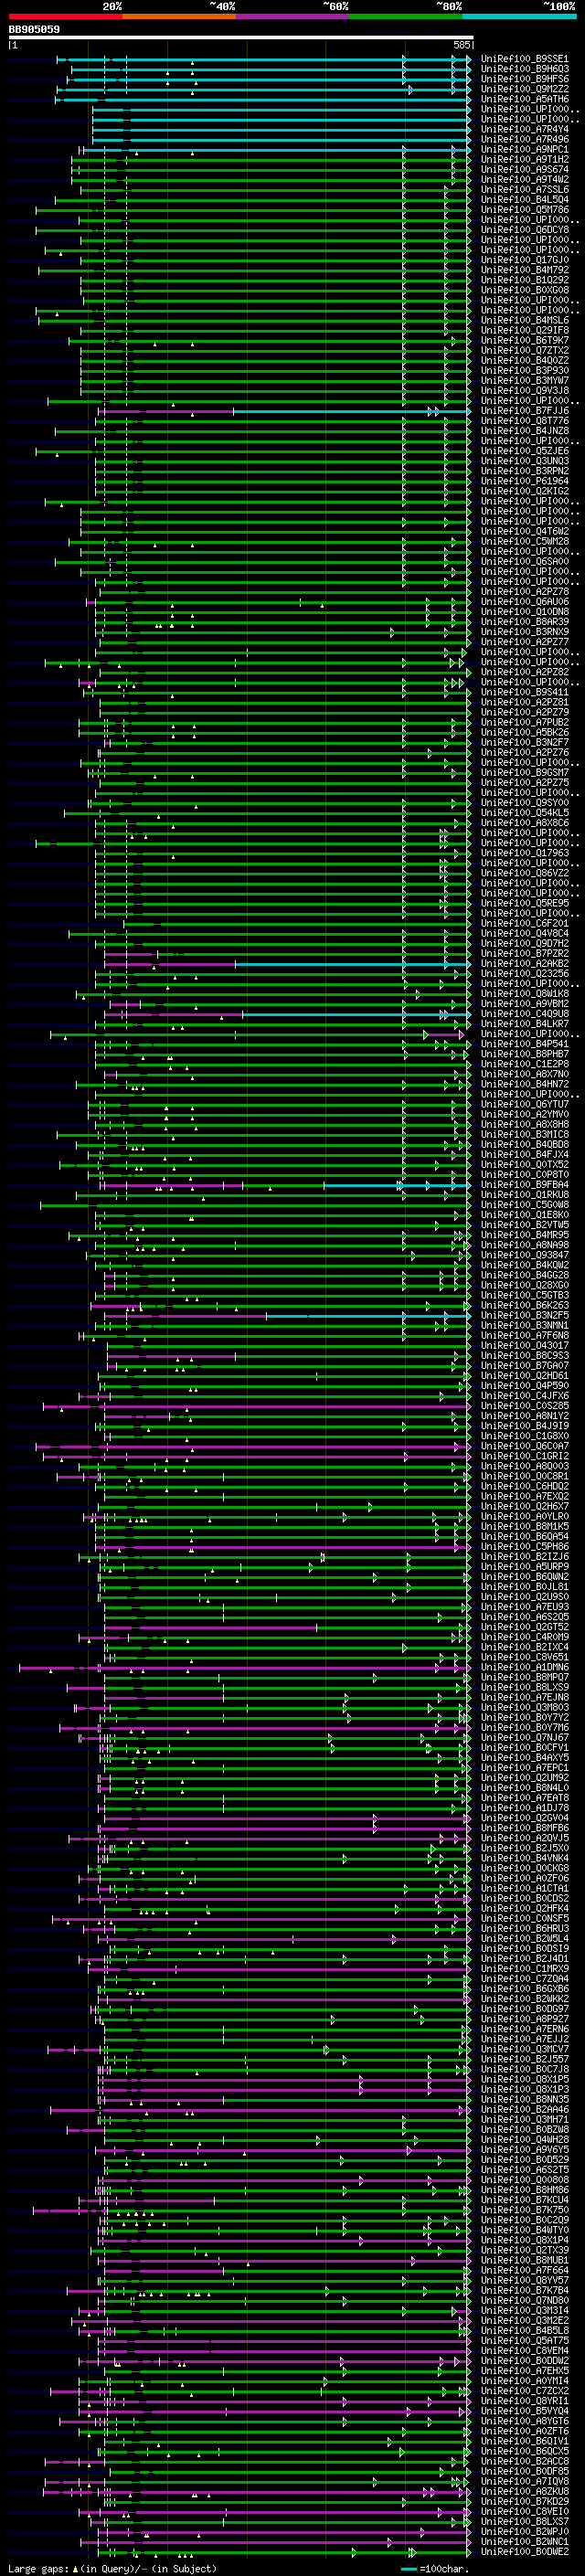
Task: Select hit label UniRef100_B8MUB1
Action: click(x=525, y=2259)
